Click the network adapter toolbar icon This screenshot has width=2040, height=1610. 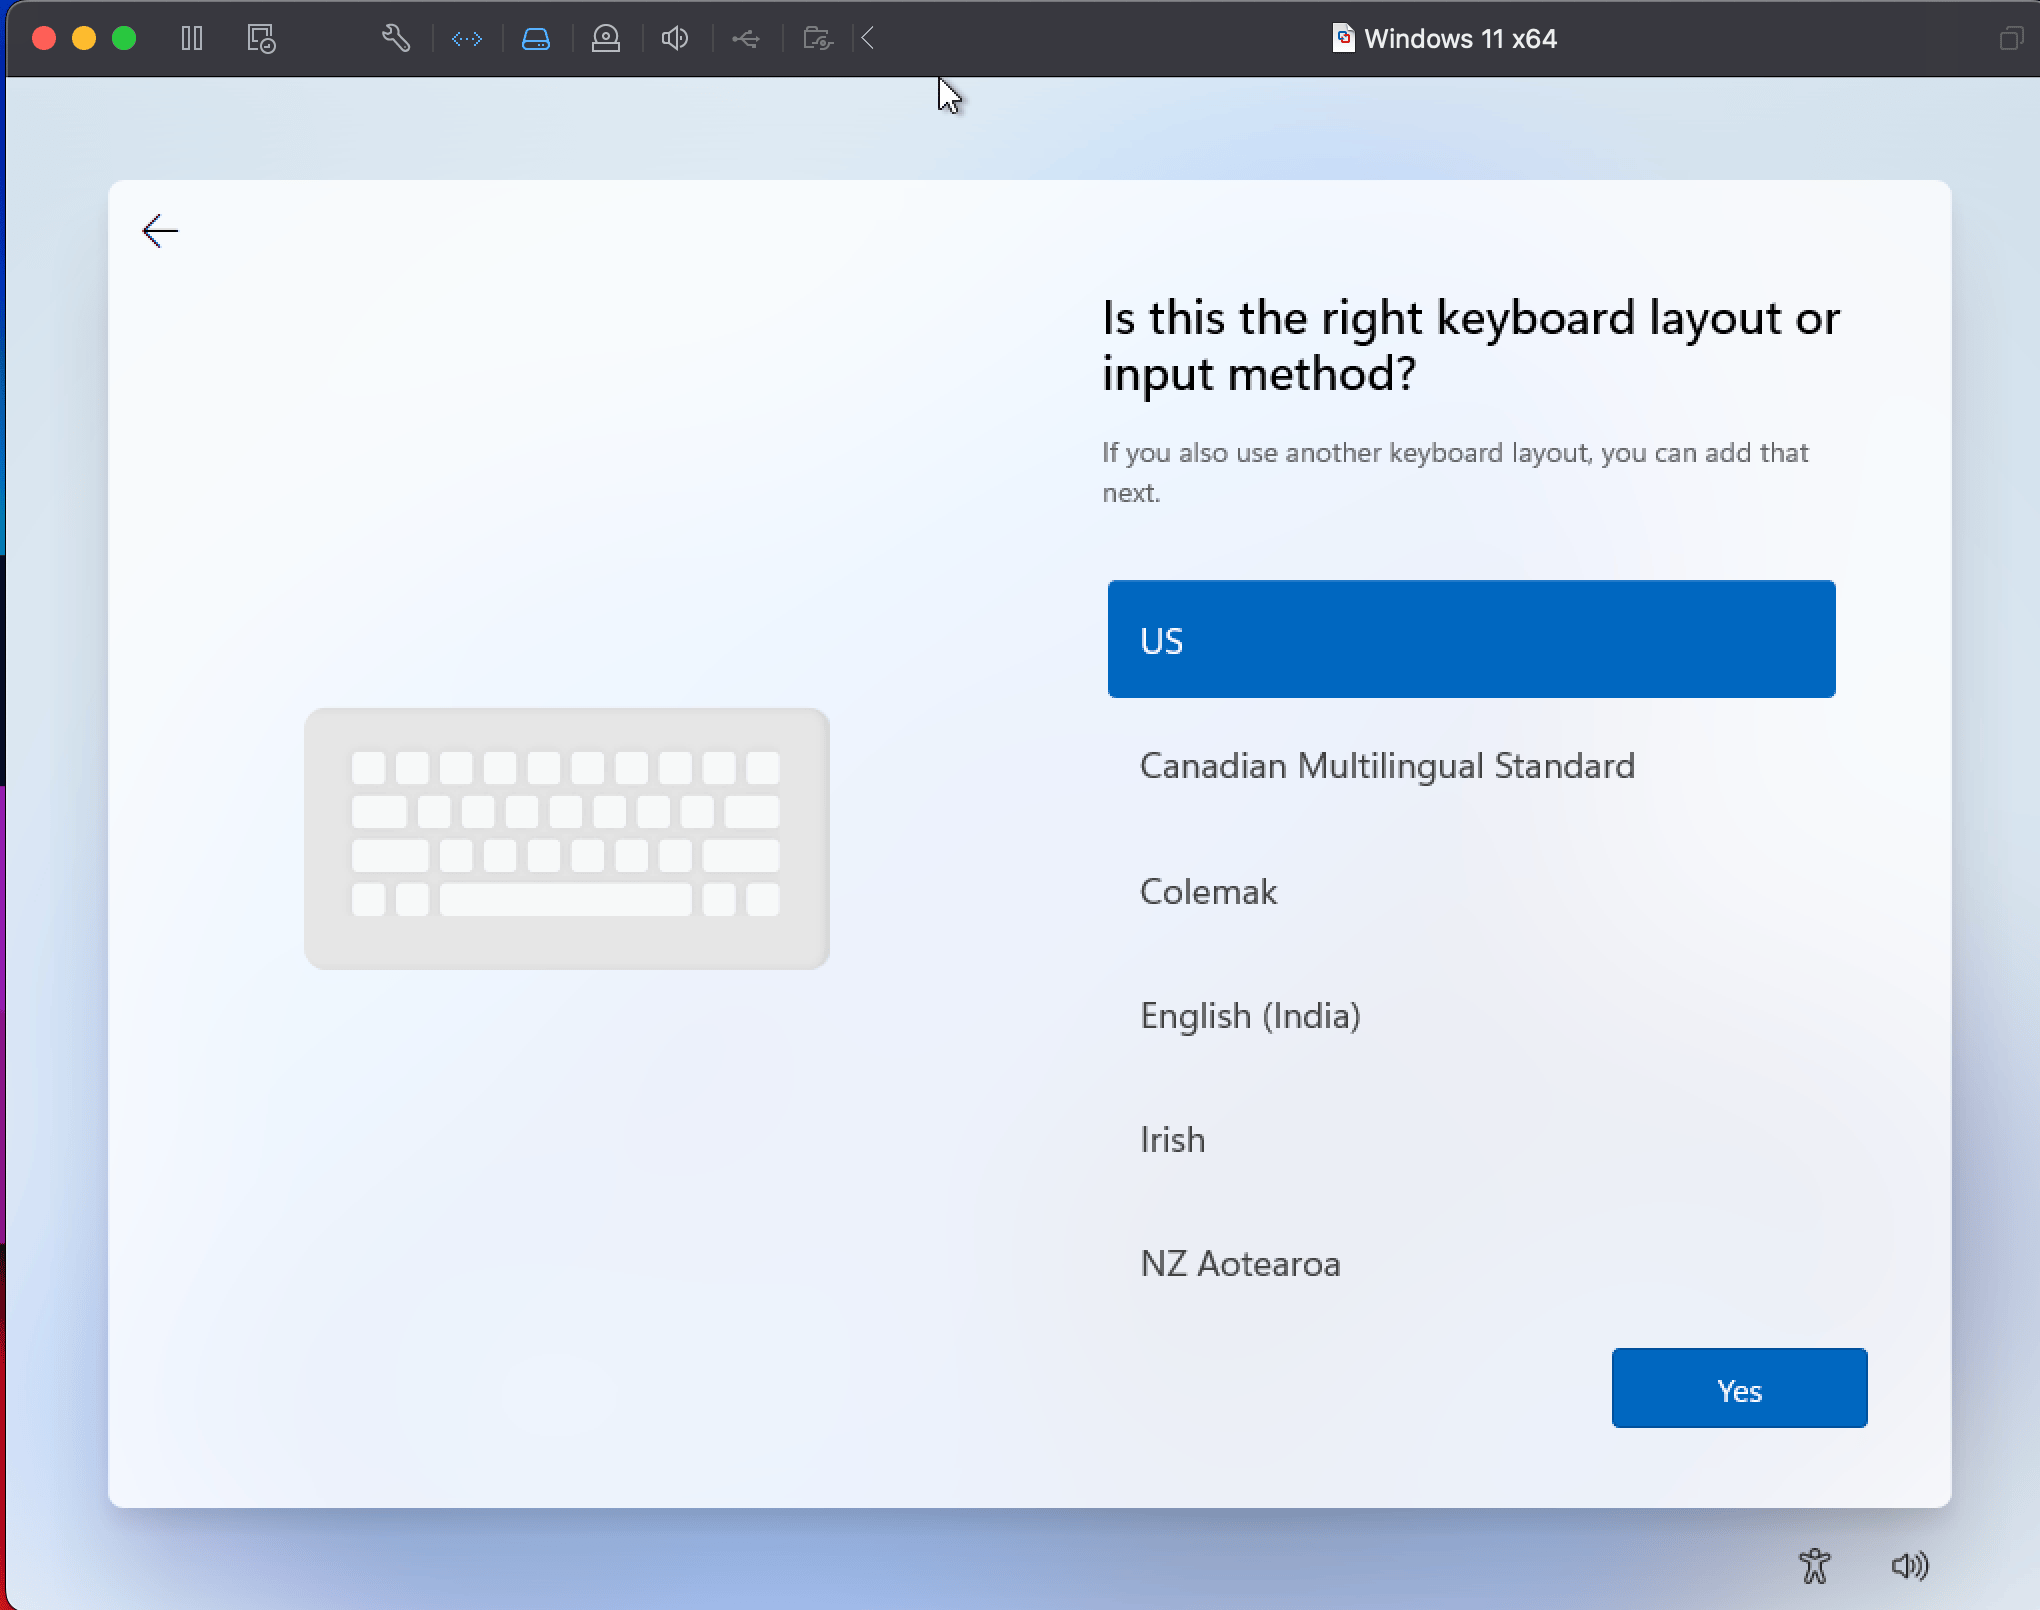coord(467,39)
